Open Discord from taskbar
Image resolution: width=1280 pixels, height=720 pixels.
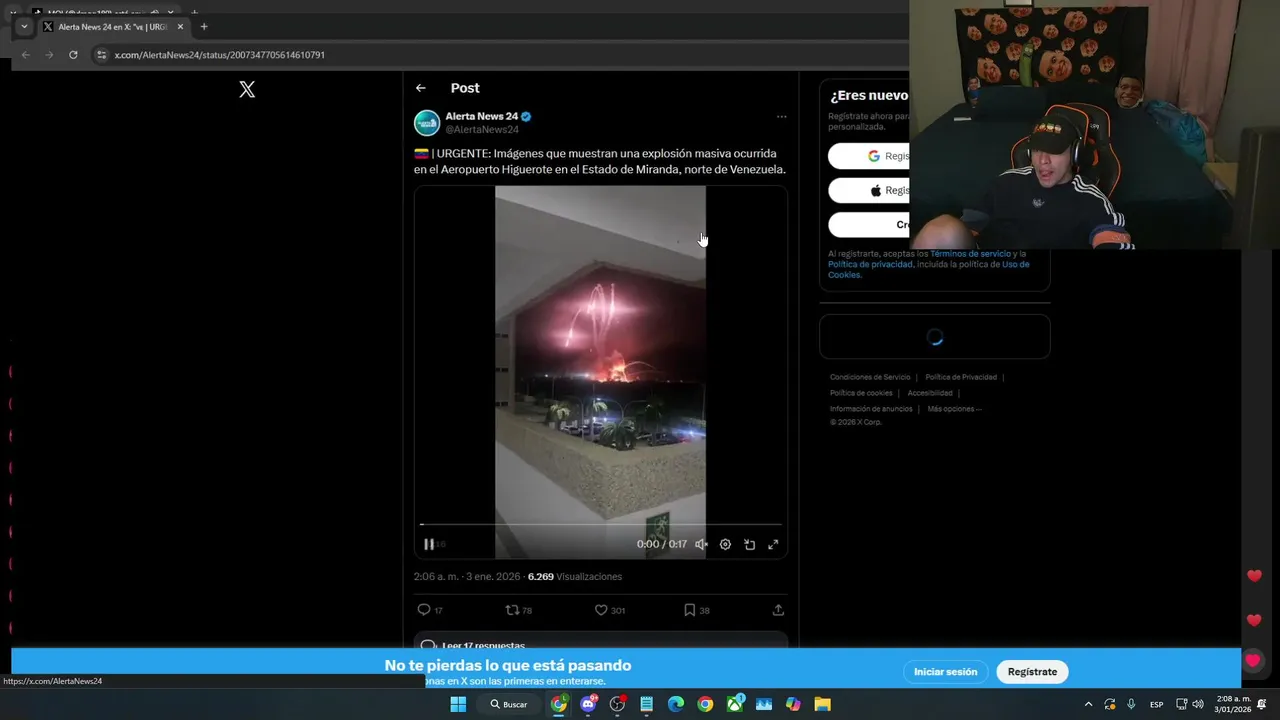pos(588,704)
